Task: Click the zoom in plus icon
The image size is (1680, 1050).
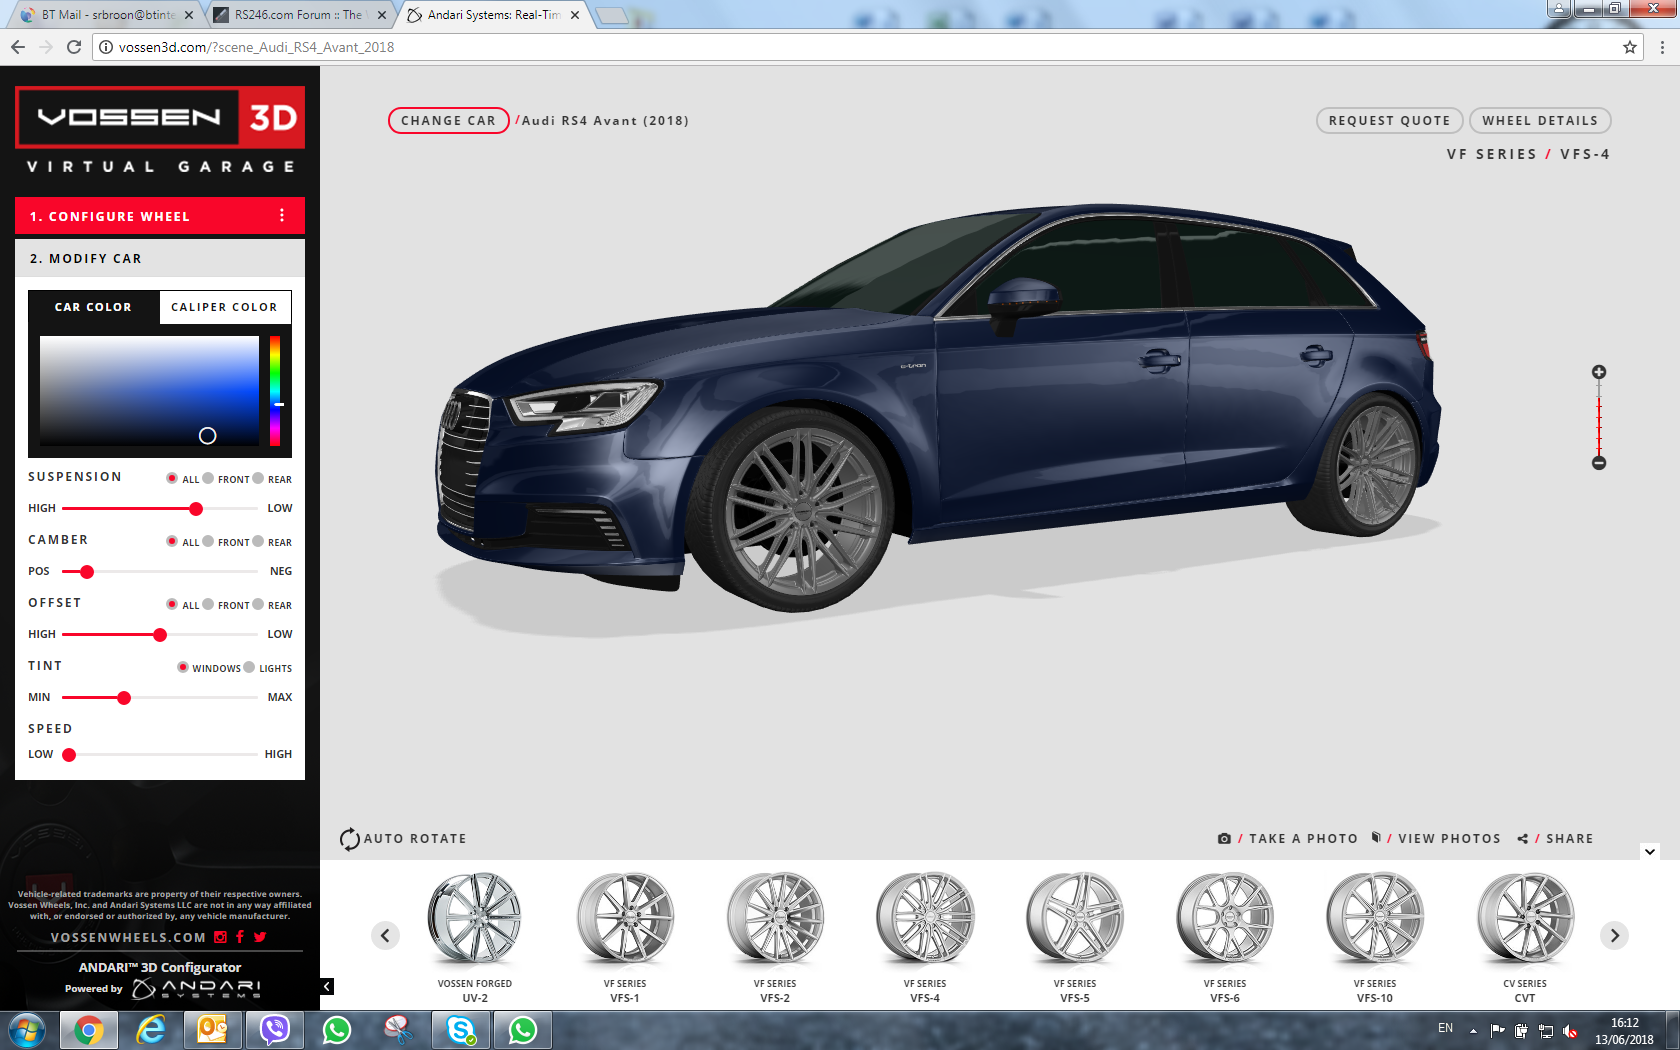Action: coord(1599,372)
